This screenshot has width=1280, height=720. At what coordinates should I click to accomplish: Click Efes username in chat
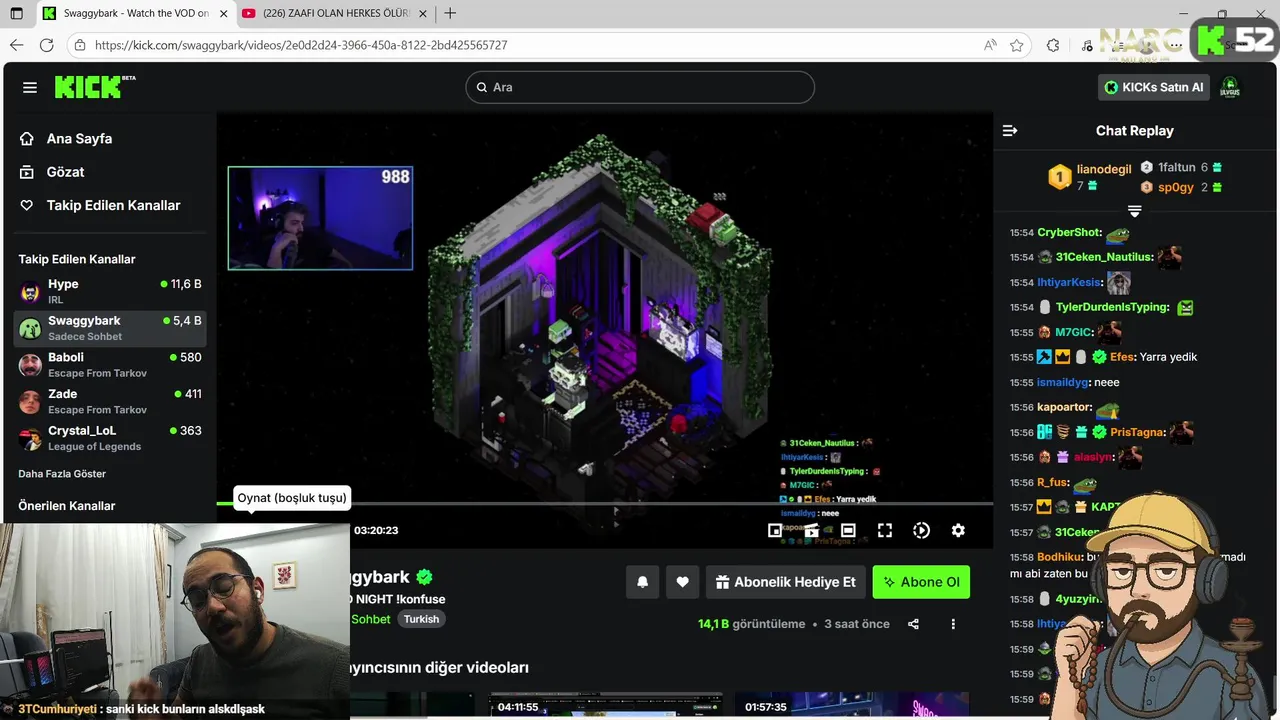1123,357
